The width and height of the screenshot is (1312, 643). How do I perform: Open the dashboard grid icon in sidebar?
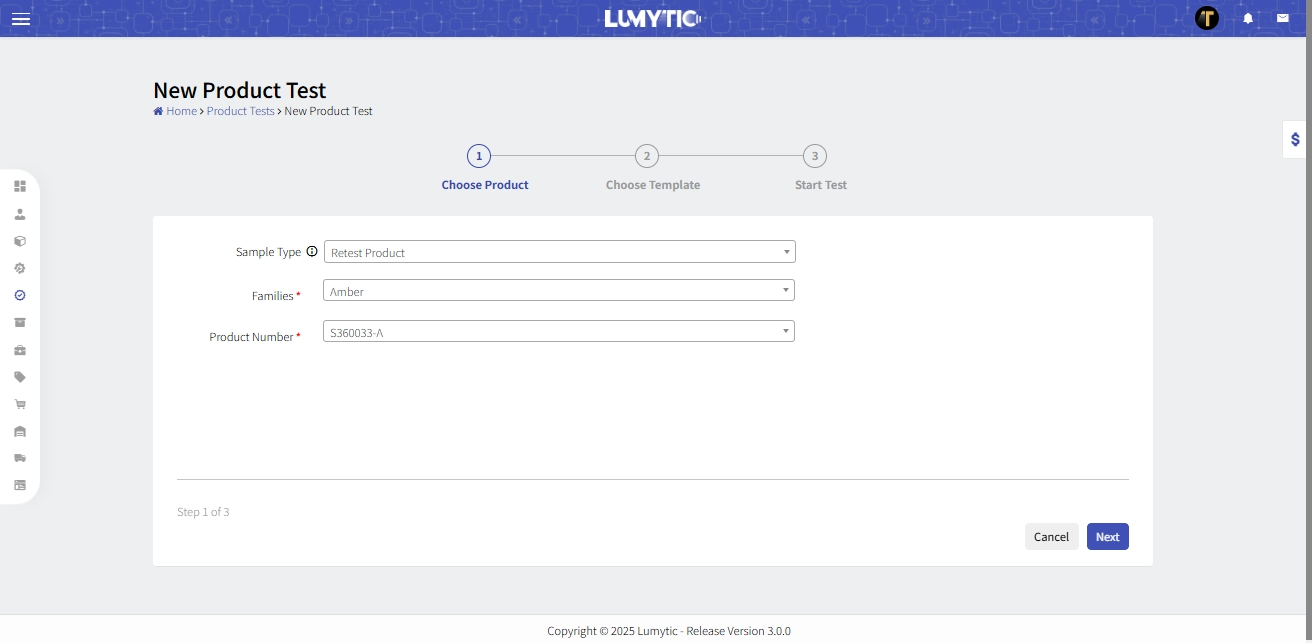(x=20, y=186)
